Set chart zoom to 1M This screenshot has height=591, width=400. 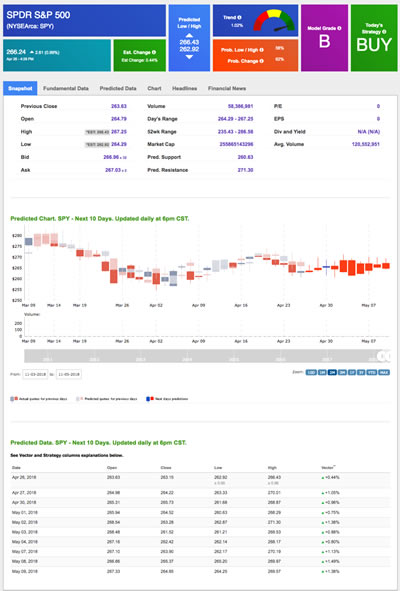(322, 372)
